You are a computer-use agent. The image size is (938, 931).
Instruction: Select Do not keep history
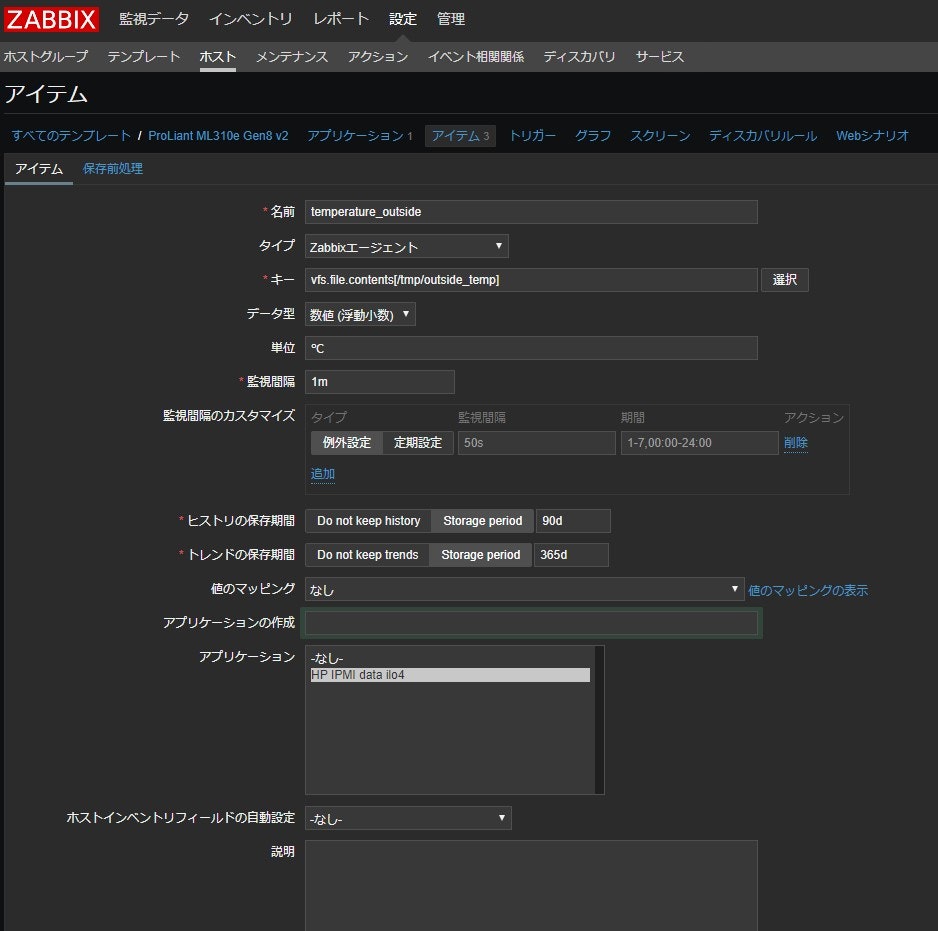368,521
